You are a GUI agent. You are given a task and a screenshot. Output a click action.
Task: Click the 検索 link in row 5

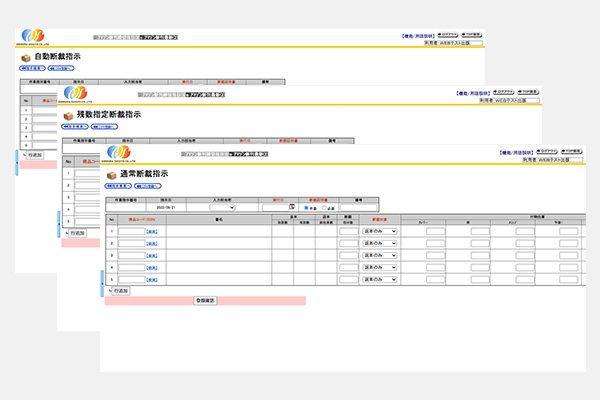152,280
